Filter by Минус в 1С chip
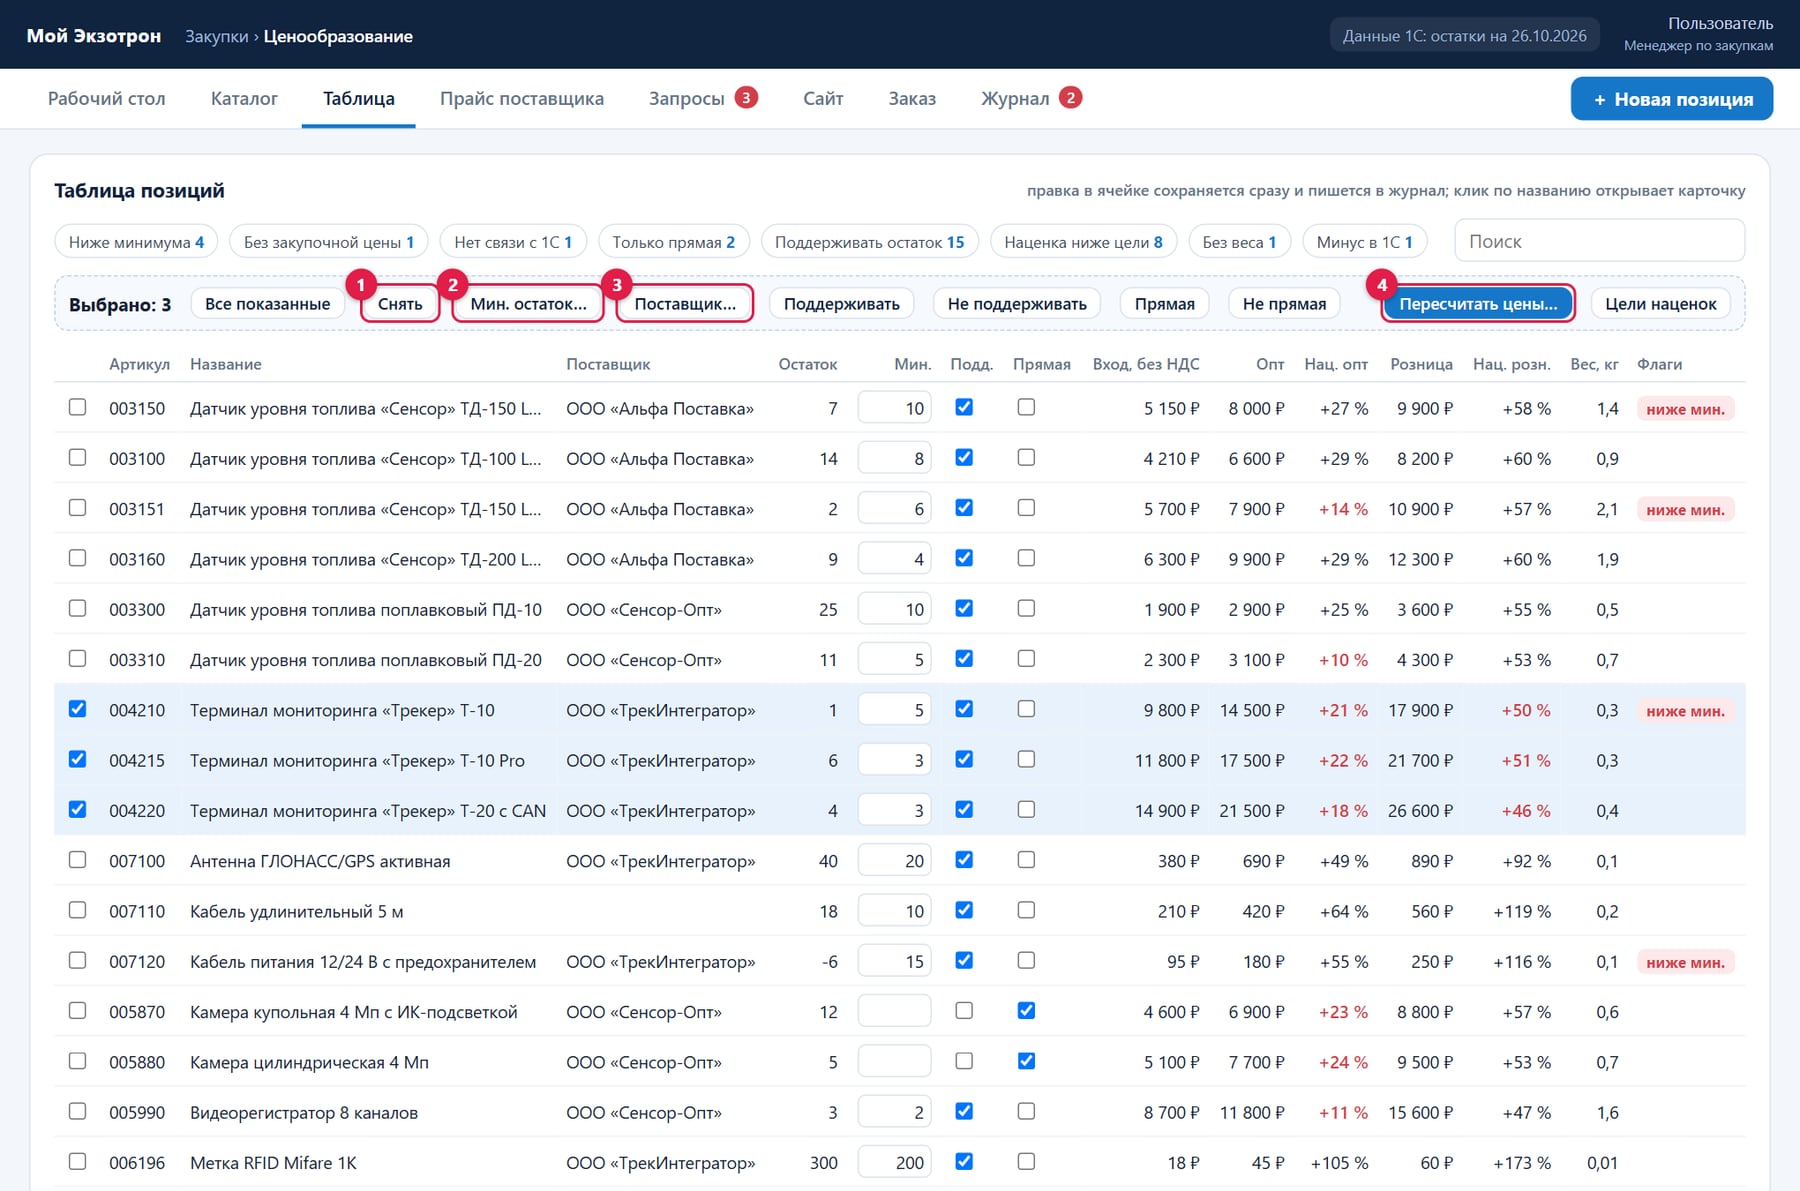This screenshot has height=1191, width=1800. click(x=1364, y=242)
